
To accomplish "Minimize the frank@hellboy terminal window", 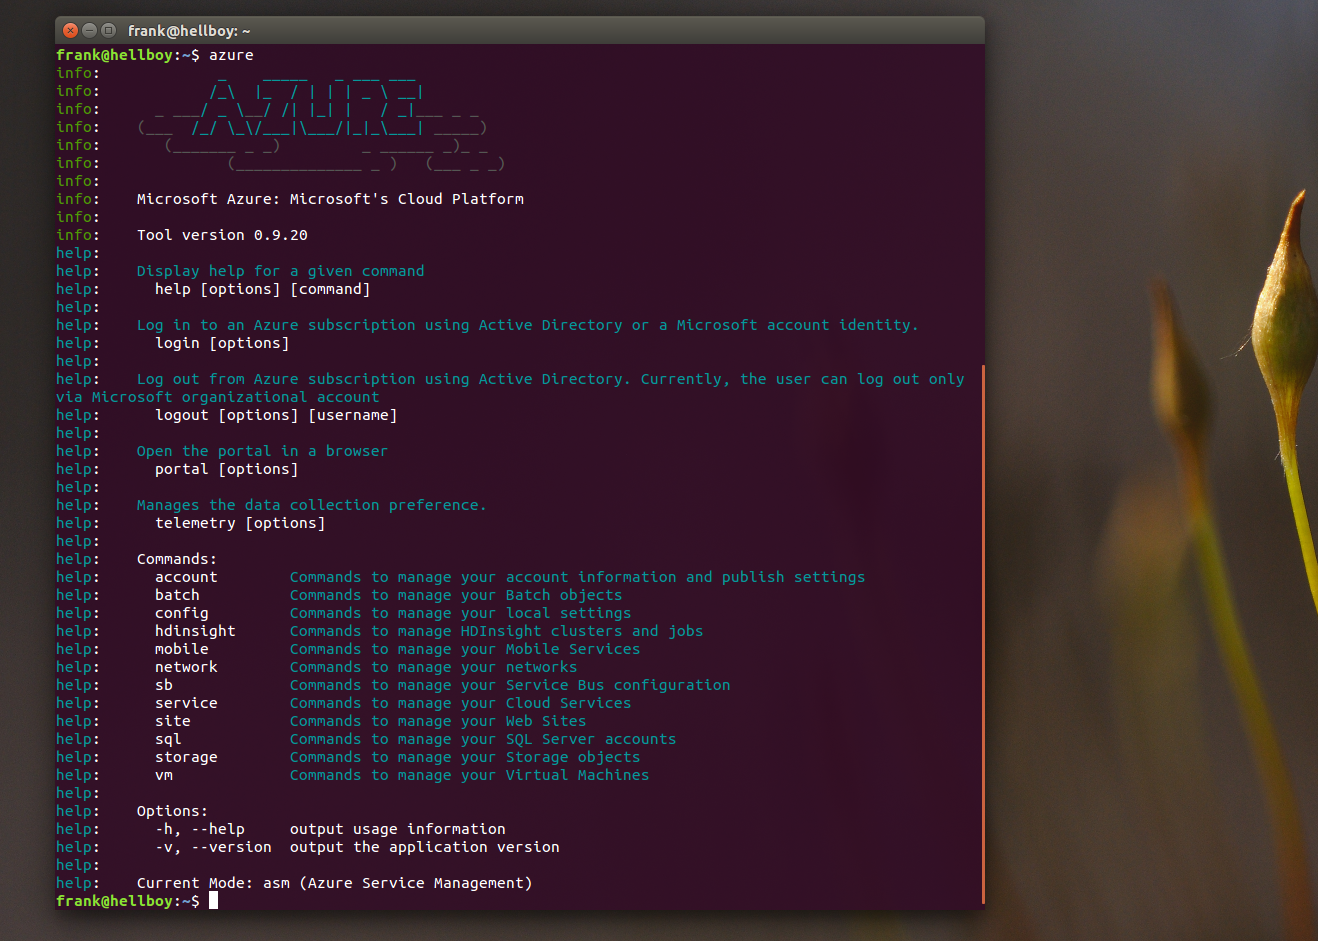I will [89, 30].
